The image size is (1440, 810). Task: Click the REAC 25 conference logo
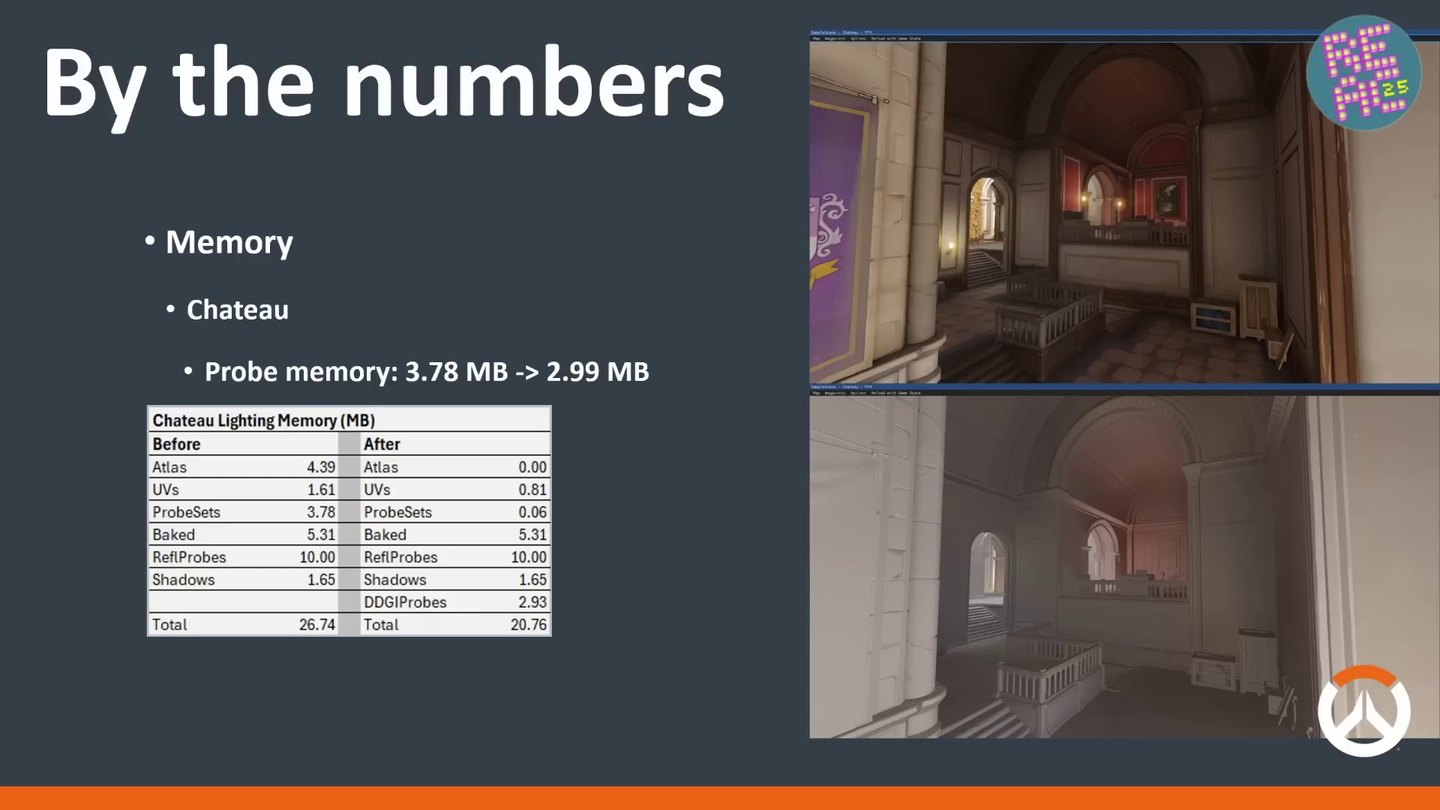click(x=1364, y=73)
